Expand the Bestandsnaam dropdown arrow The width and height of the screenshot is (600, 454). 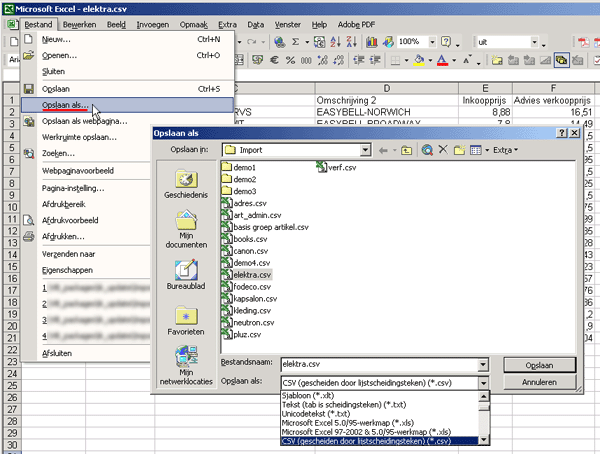pos(485,366)
